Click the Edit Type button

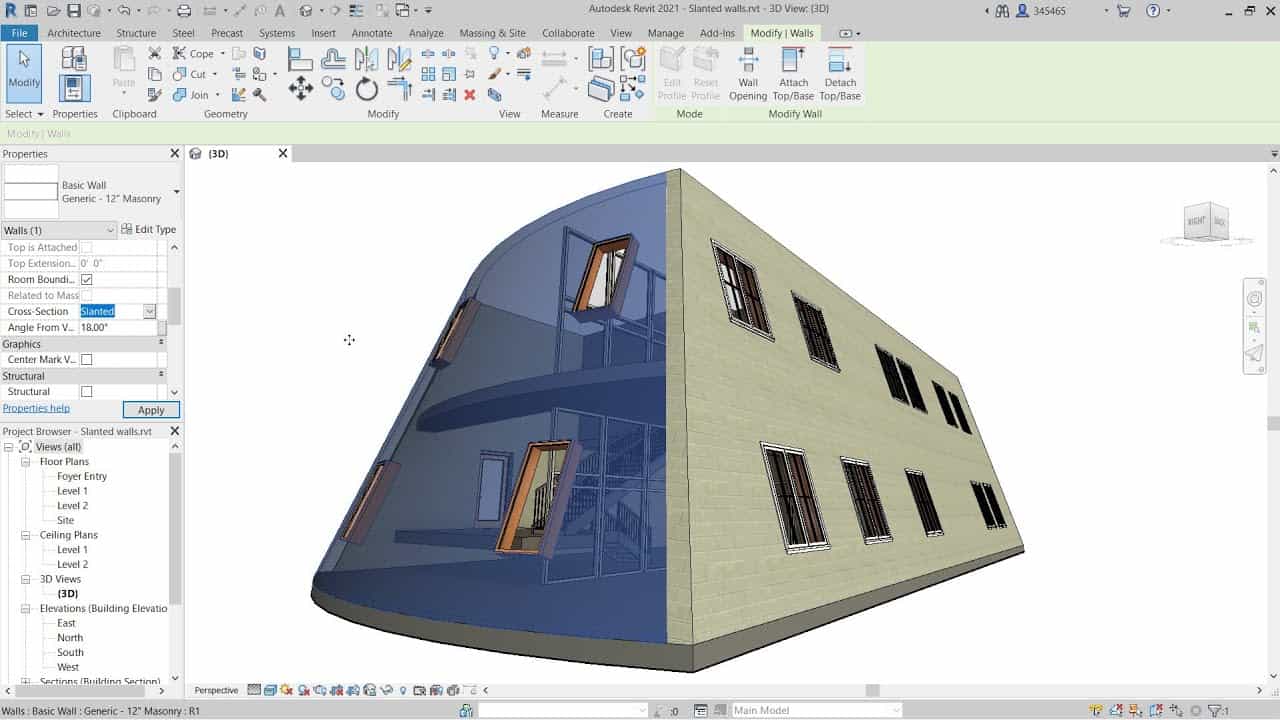[x=148, y=230]
